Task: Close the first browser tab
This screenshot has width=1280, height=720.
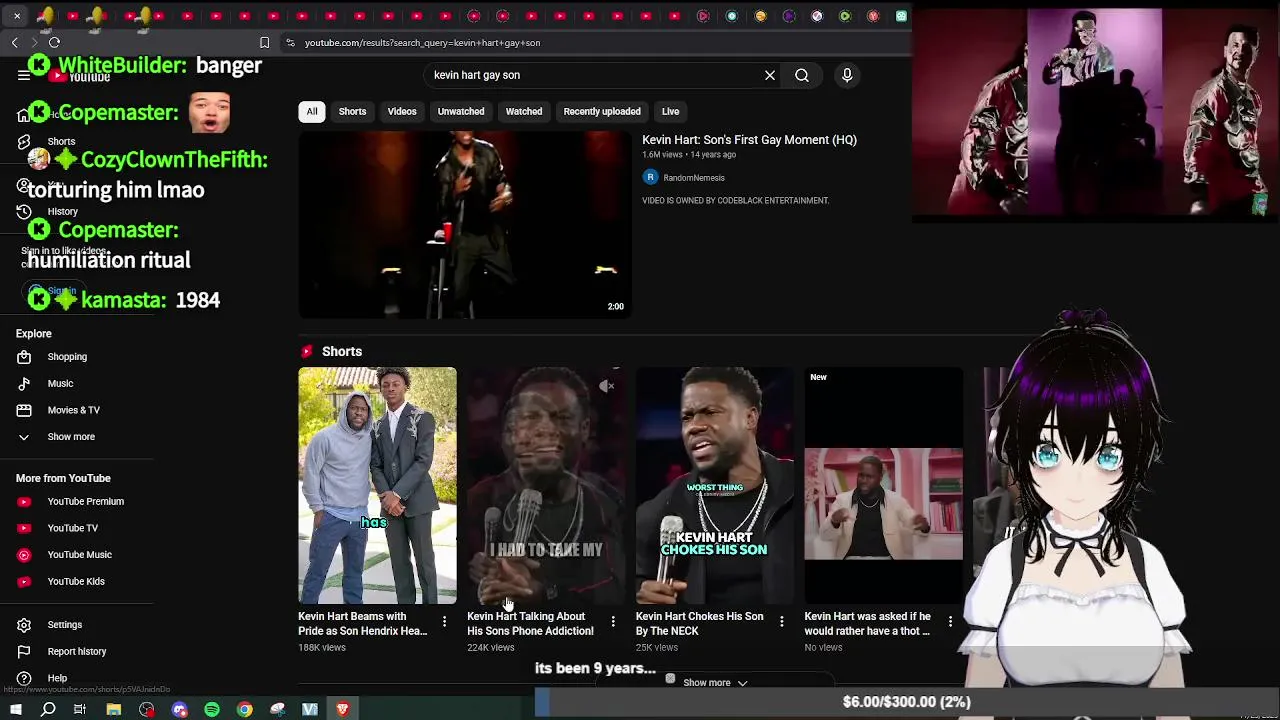Action: click(x=17, y=16)
